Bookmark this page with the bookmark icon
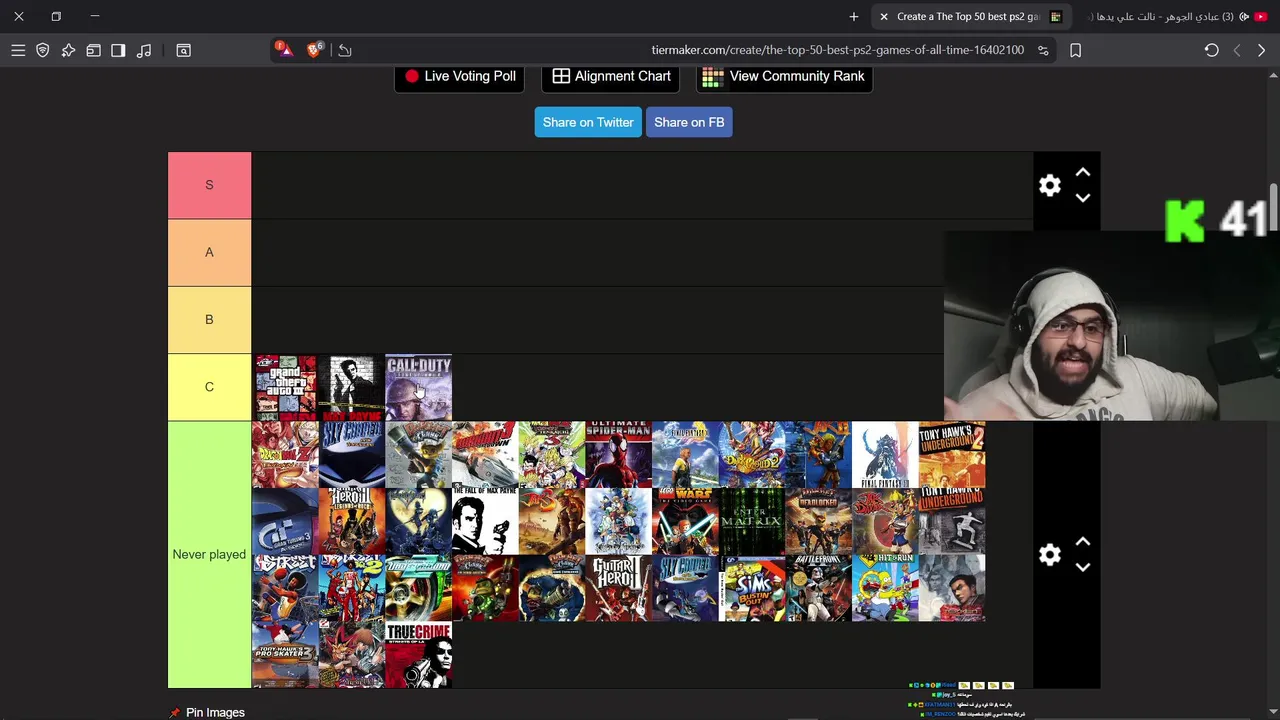 [1076, 50]
